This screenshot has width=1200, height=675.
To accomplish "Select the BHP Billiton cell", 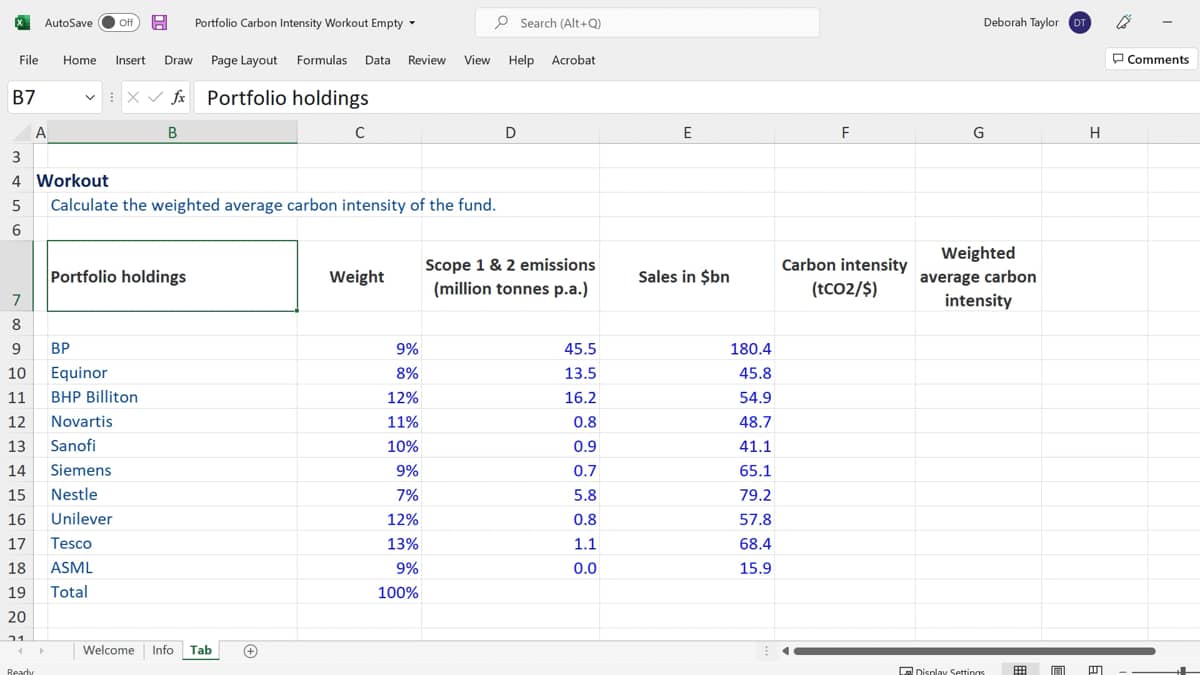I will tap(172, 397).
